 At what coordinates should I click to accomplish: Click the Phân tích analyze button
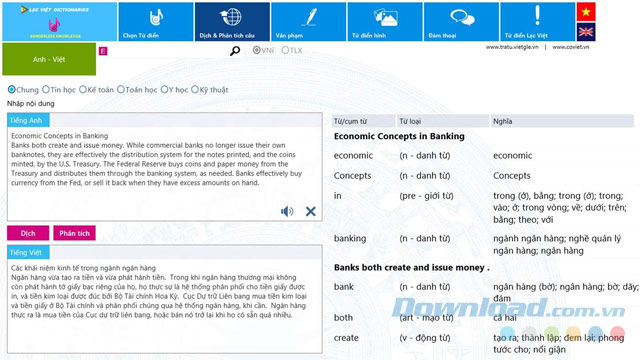(x=74, y=233)
